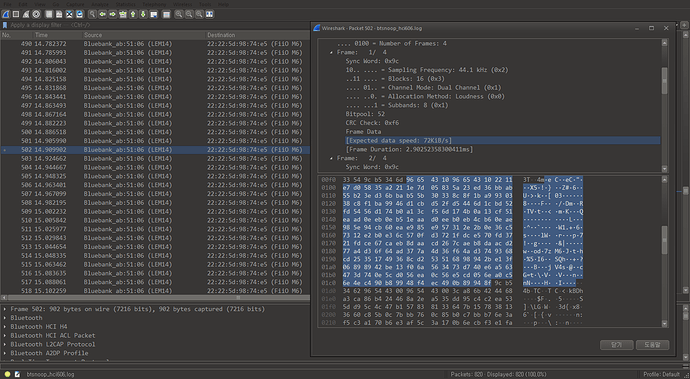
Task: Click the 닫기 close button in packet dialog
Action: 617,345
